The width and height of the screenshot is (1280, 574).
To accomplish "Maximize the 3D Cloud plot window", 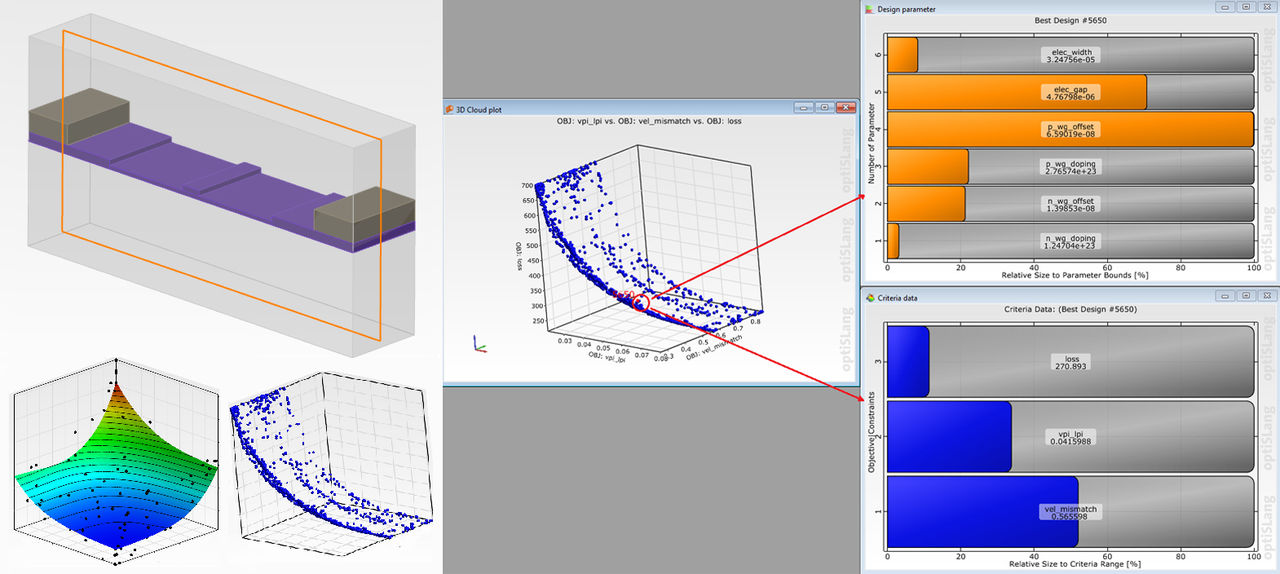I will tap(823, 108).
